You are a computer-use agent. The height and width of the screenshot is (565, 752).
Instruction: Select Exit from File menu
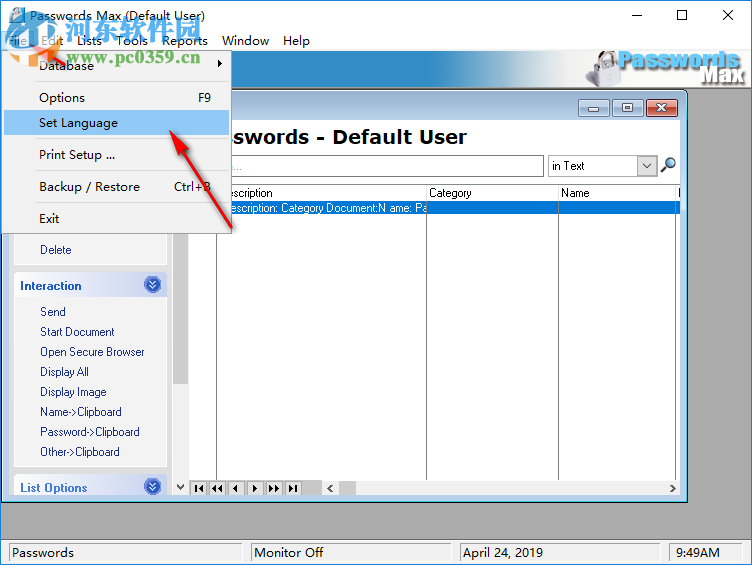[116, 219]
